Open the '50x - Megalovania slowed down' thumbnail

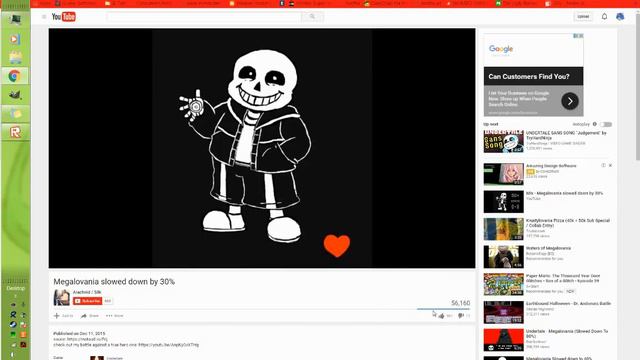504,202
